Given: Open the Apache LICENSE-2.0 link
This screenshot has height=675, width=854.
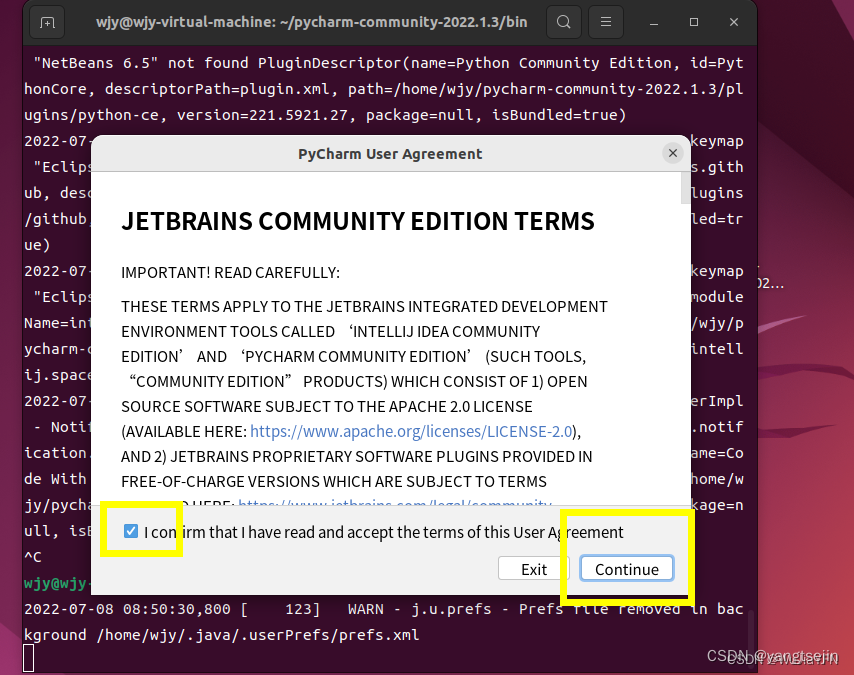Looking at the screenshot, I should (x=411, y=431).
